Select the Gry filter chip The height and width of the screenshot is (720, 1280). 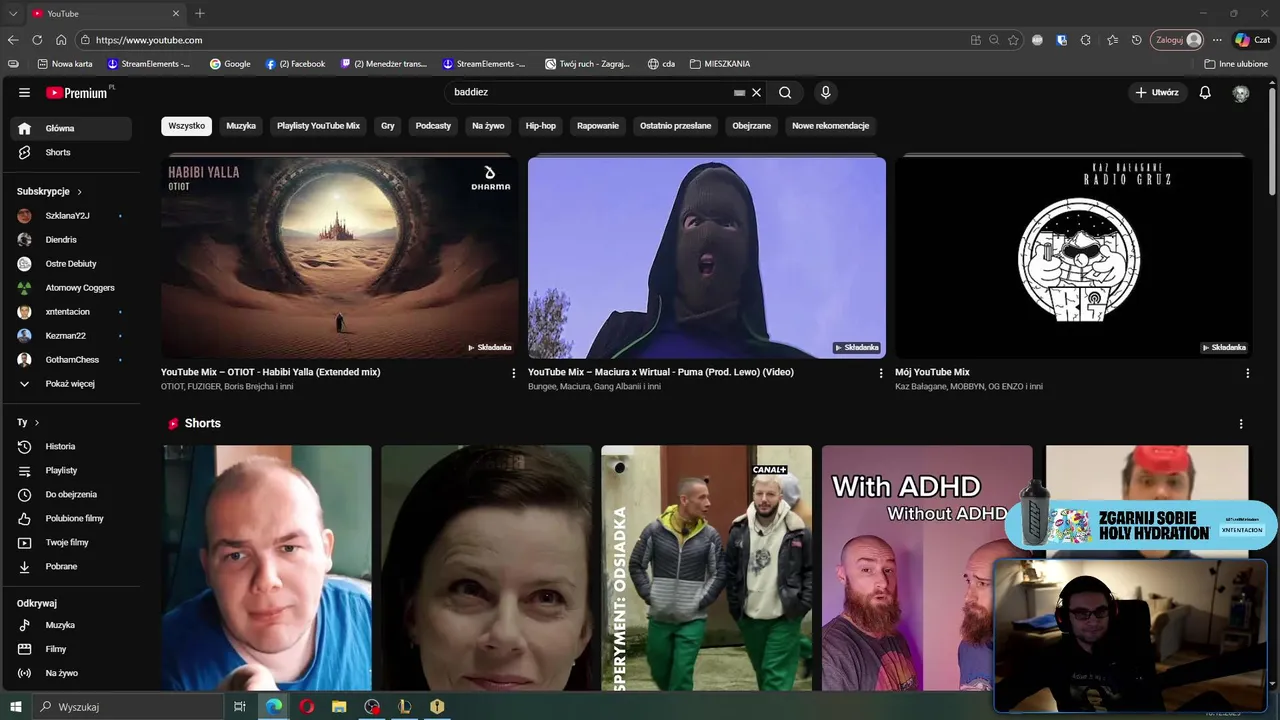388,126
